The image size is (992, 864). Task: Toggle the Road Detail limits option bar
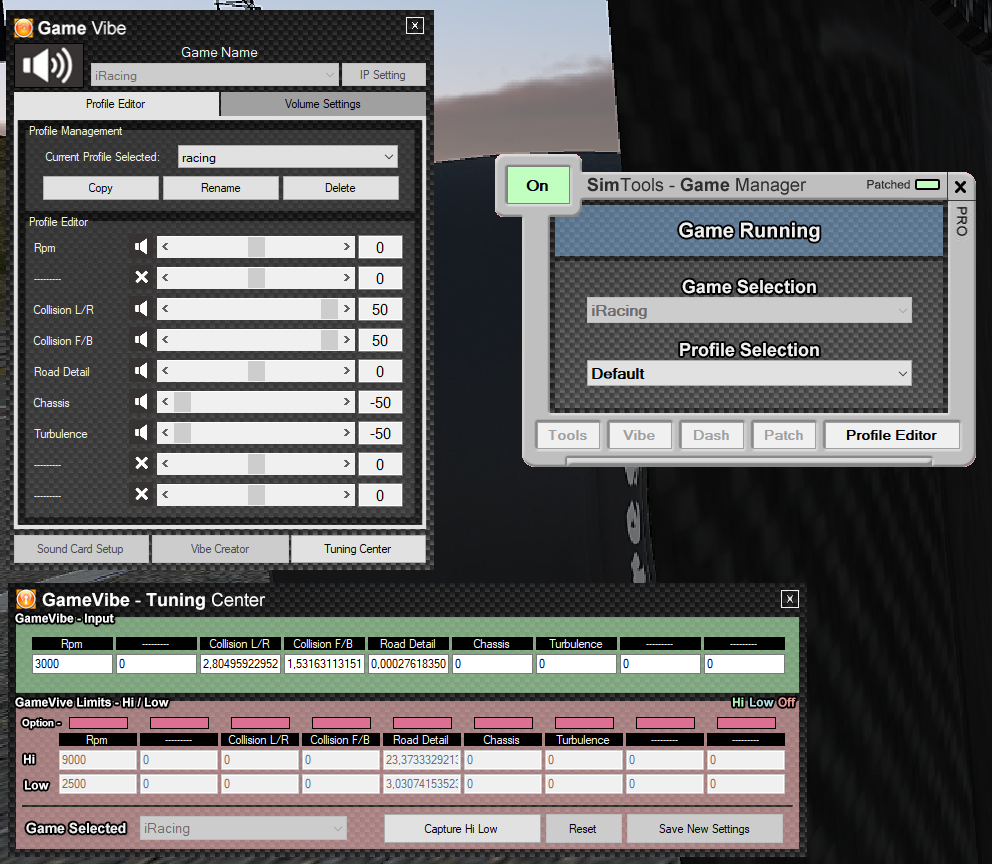coord(422,723)
